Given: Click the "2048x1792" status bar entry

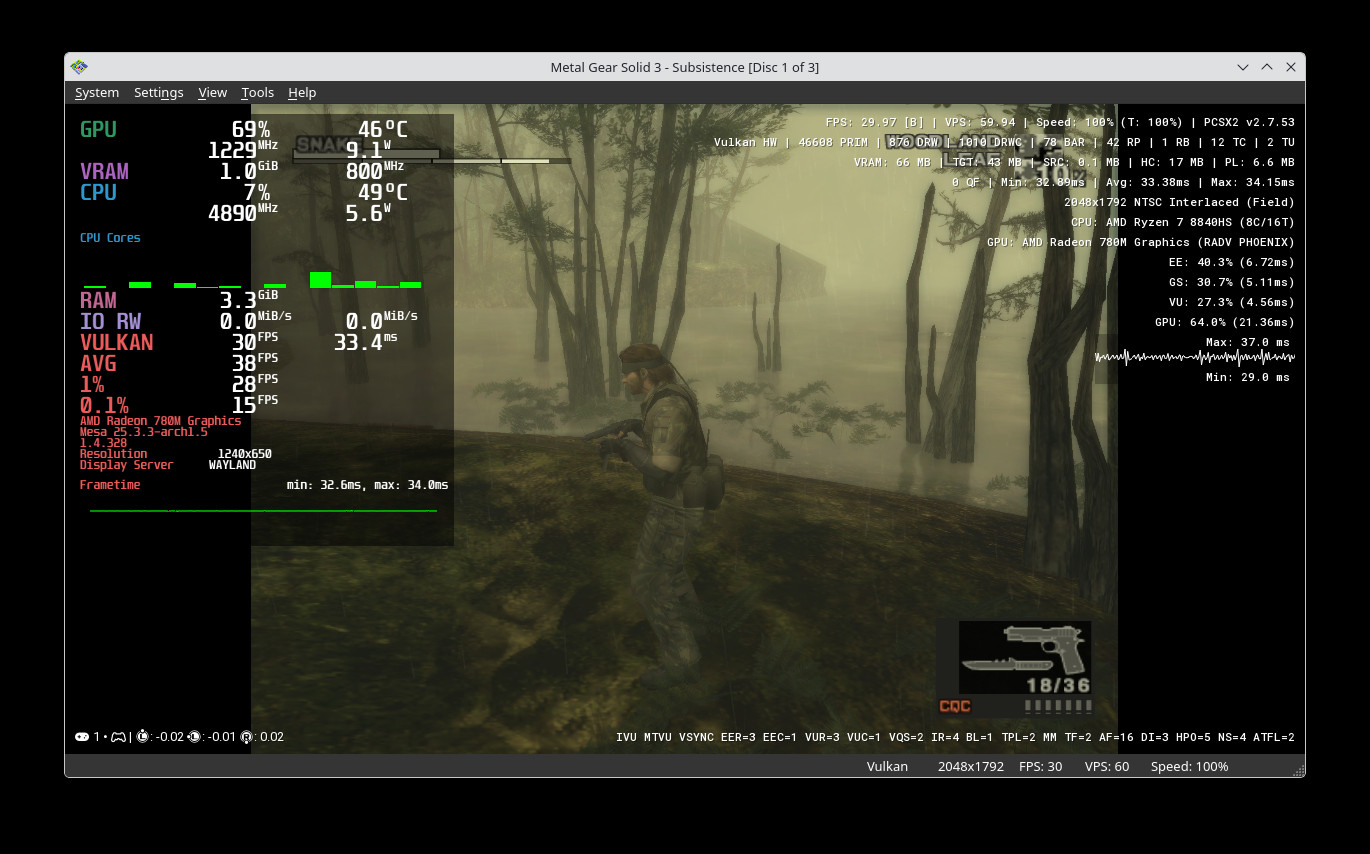Looking at the screenshot, I should pos(971,766).
